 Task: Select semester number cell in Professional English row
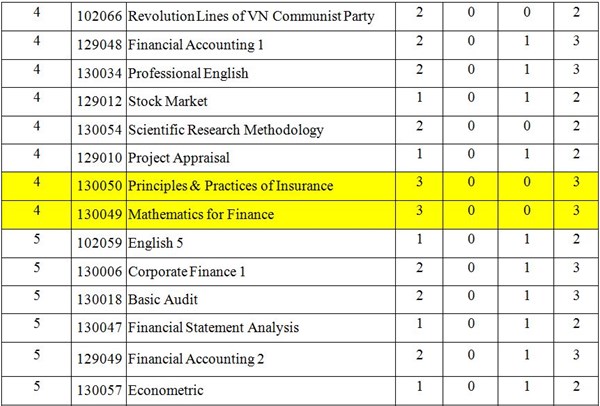[37, 71]
